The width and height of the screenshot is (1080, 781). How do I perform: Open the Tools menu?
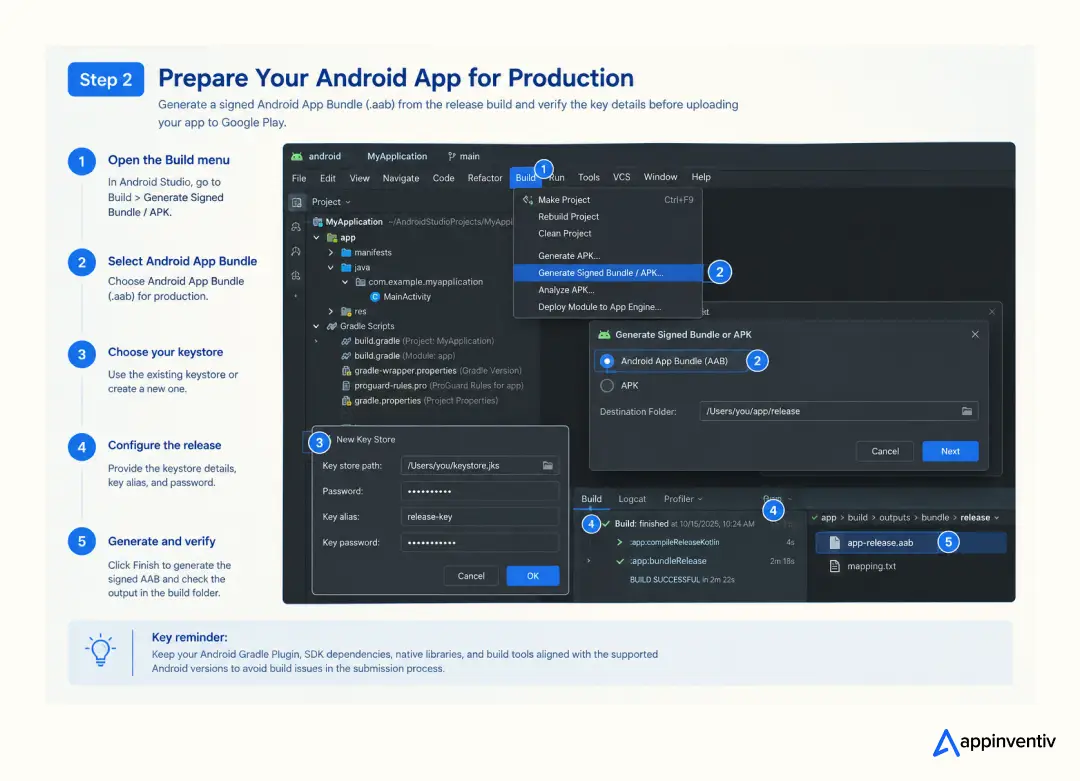(588, 177)
